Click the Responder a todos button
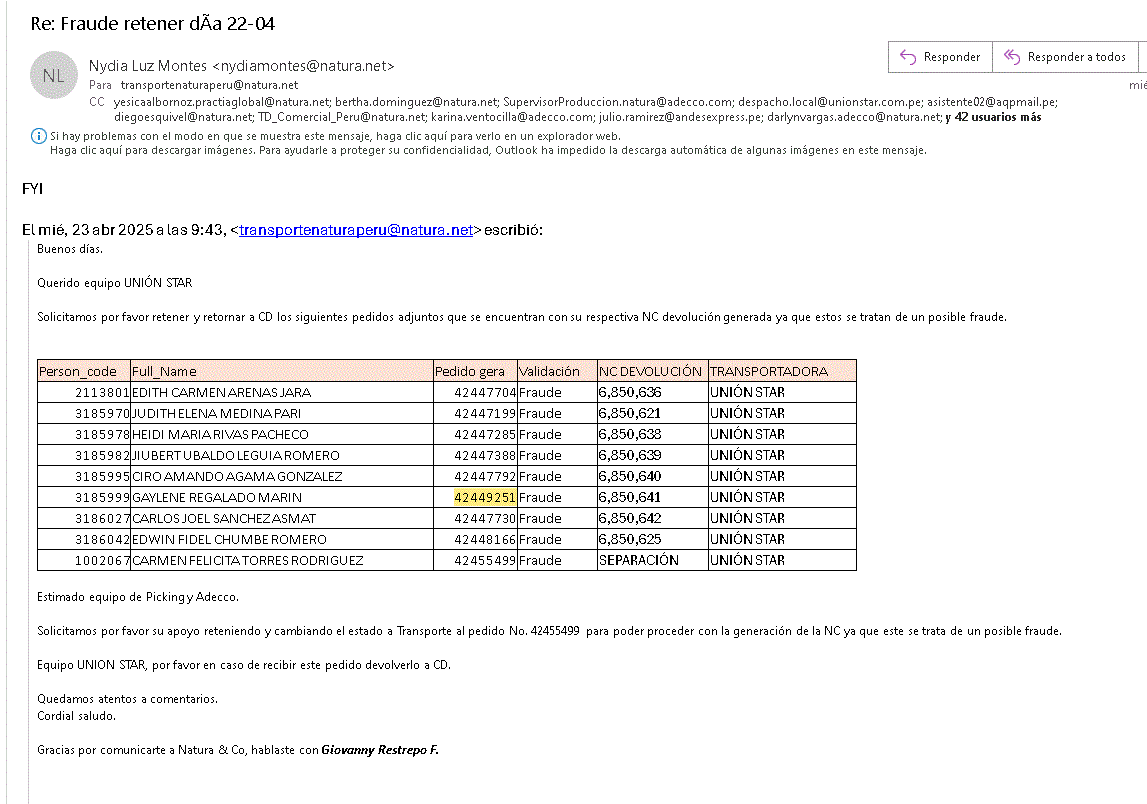The image size is (1147, 804). coord(1065,57)
